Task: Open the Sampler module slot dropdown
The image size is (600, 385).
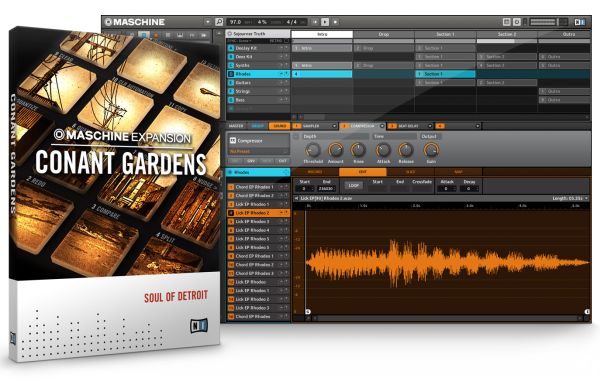Action: pos(334,126)
